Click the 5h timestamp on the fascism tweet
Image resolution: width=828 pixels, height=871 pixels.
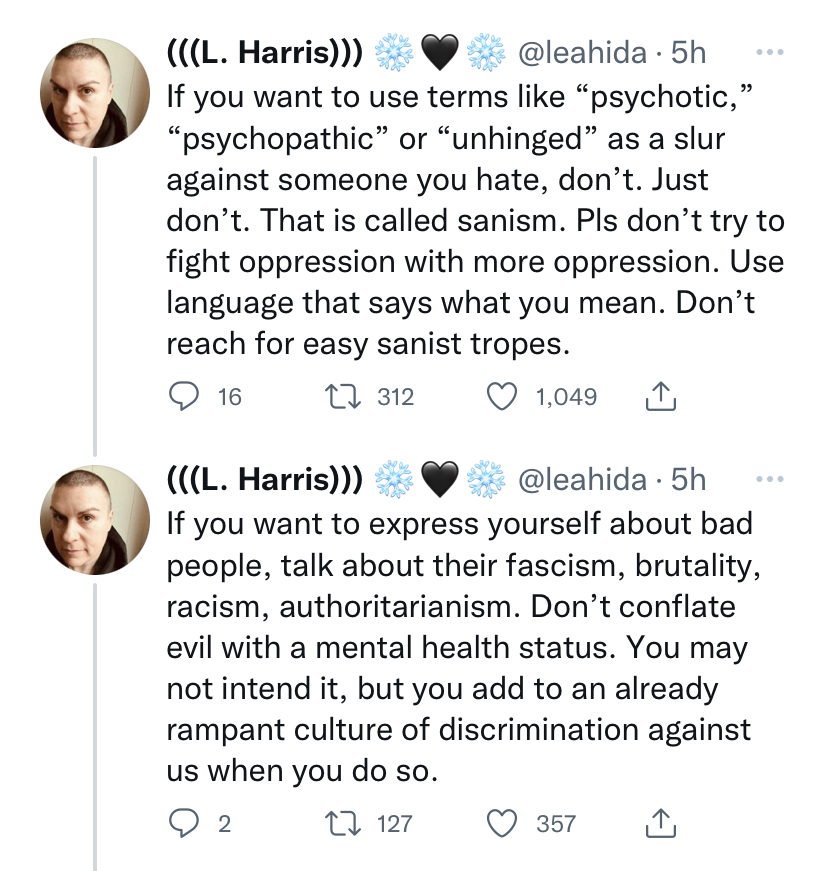(689, 480)
